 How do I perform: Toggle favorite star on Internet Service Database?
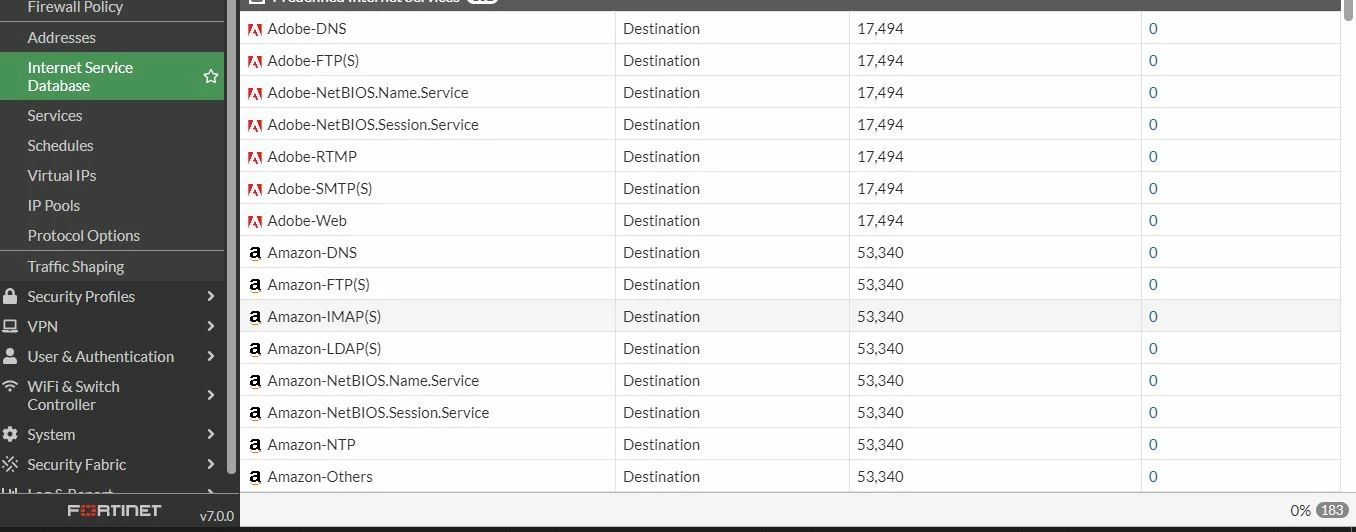pyautogui.click(x=211, y=76)
